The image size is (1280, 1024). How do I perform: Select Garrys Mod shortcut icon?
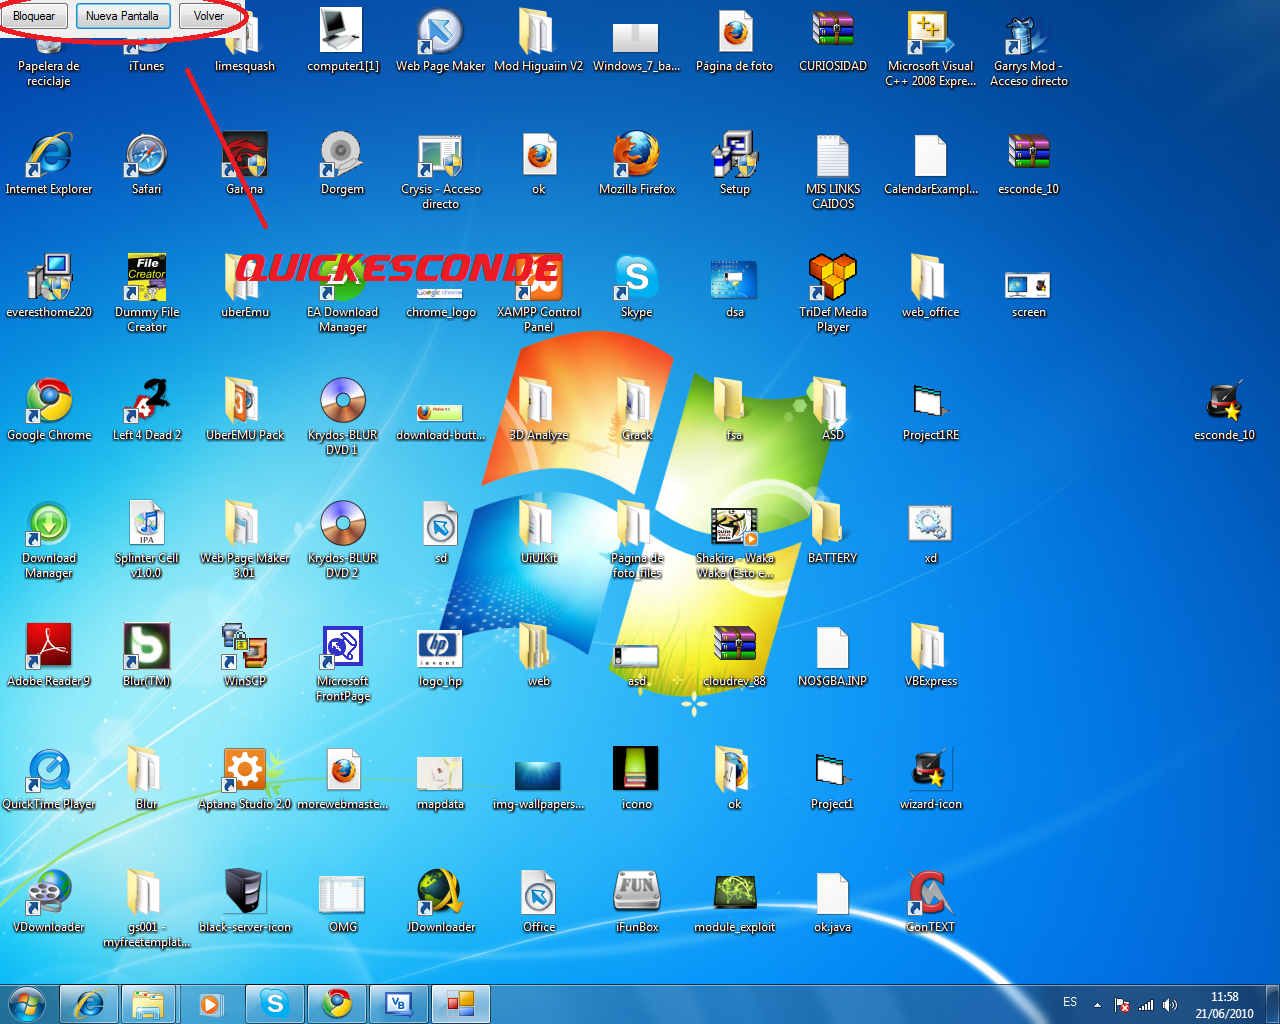[x=1029, y=49]
